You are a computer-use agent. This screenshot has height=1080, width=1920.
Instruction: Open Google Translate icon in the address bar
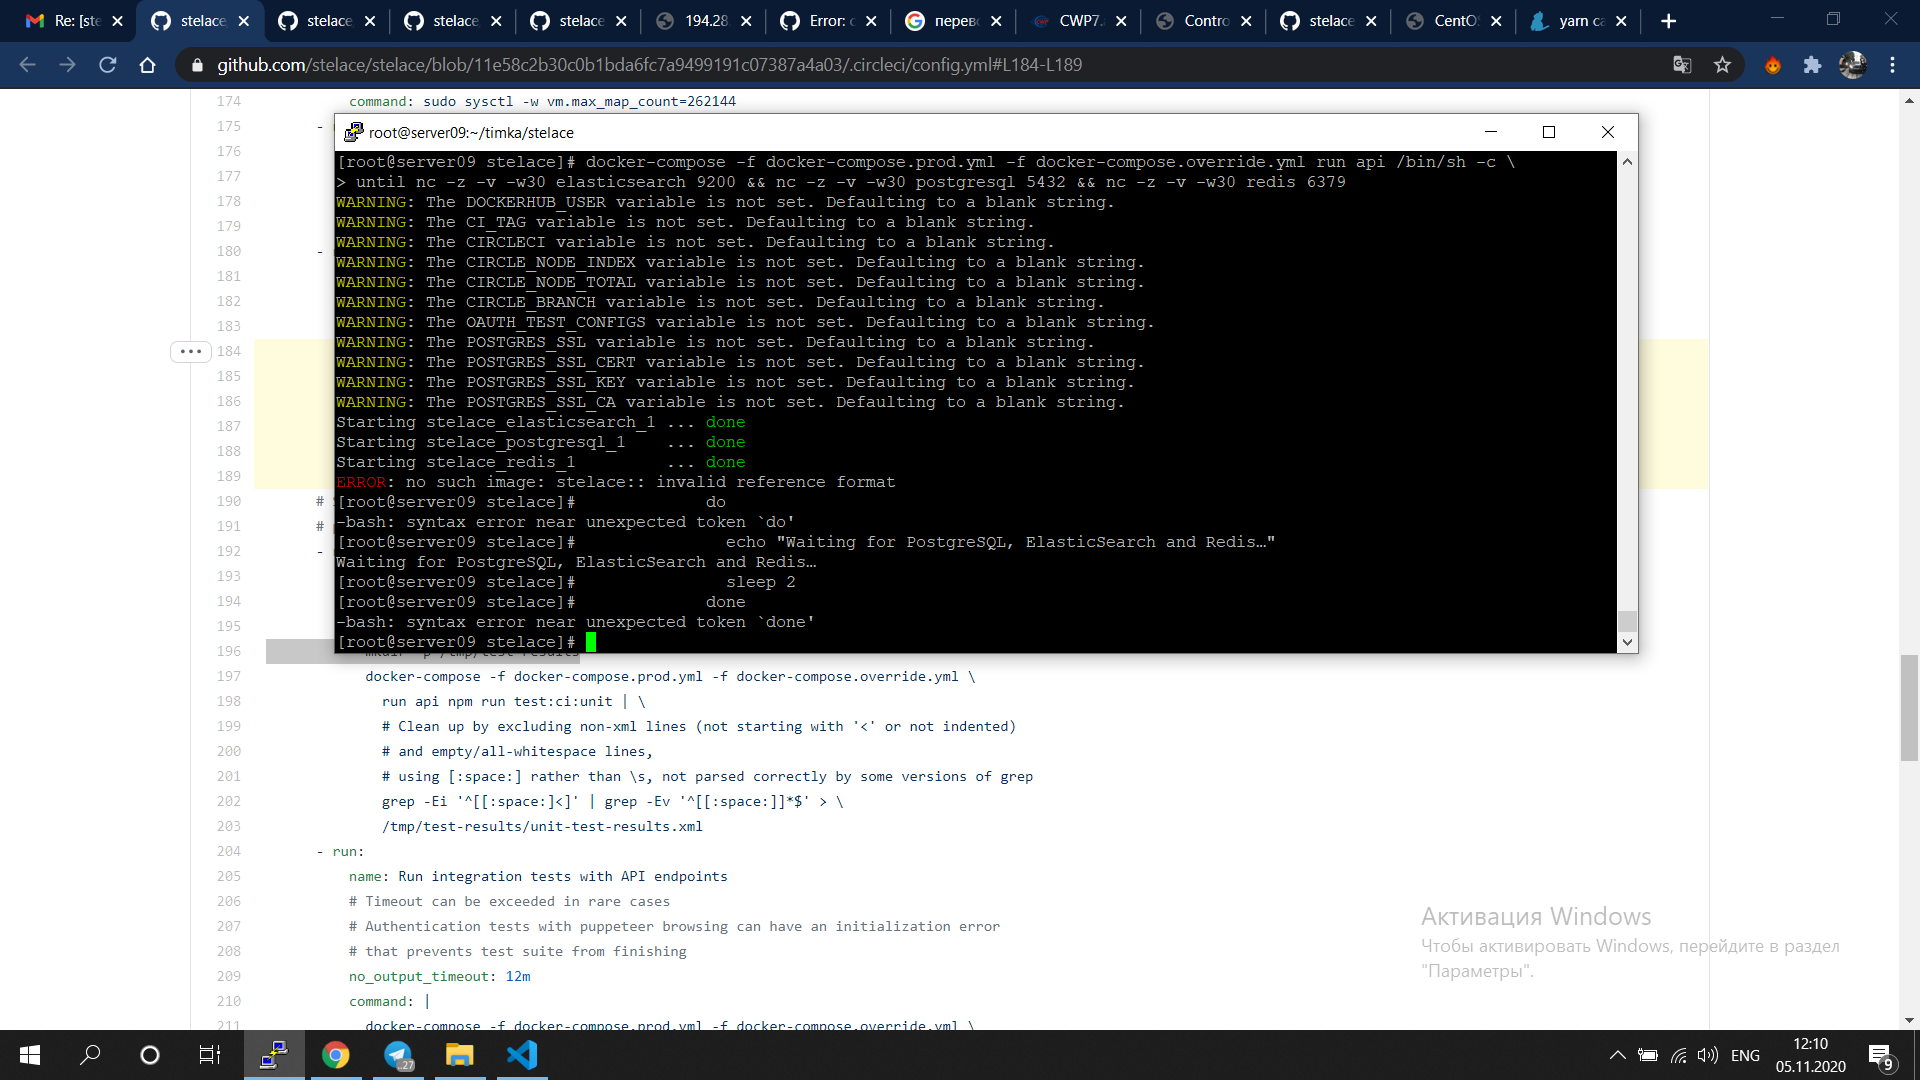pyautogui.click(x=1683, y=64)
